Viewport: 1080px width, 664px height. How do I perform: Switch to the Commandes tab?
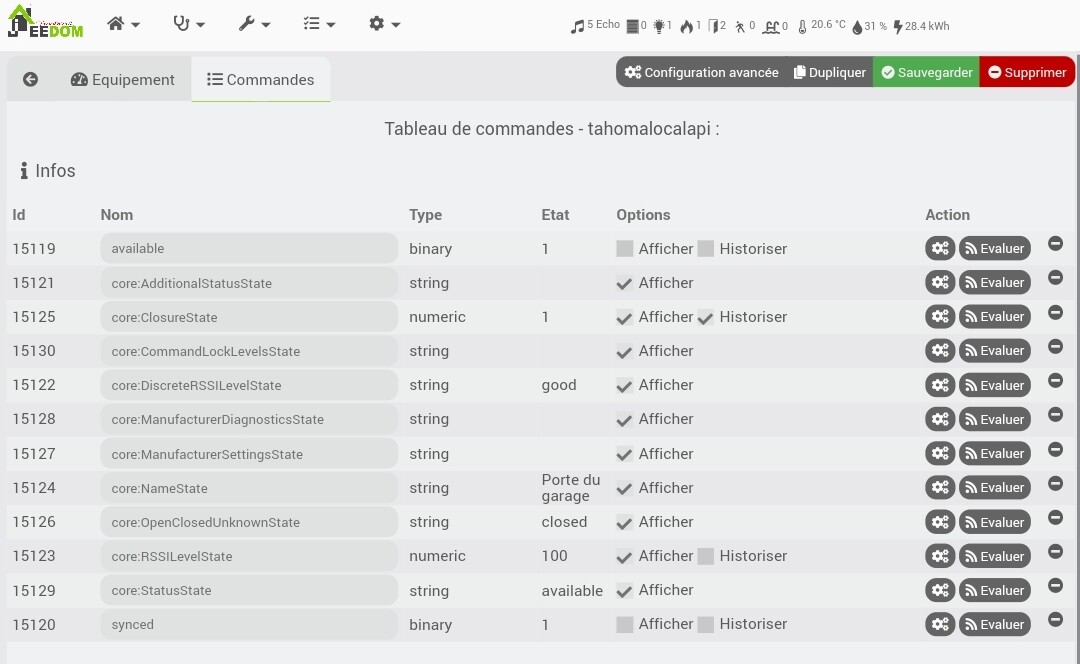(261, 80)
